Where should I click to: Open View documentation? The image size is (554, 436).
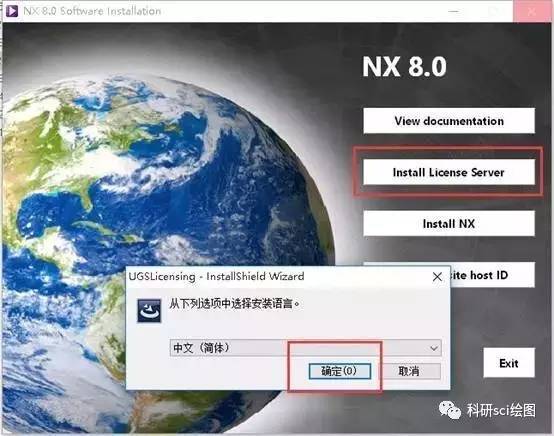point(449,121)
